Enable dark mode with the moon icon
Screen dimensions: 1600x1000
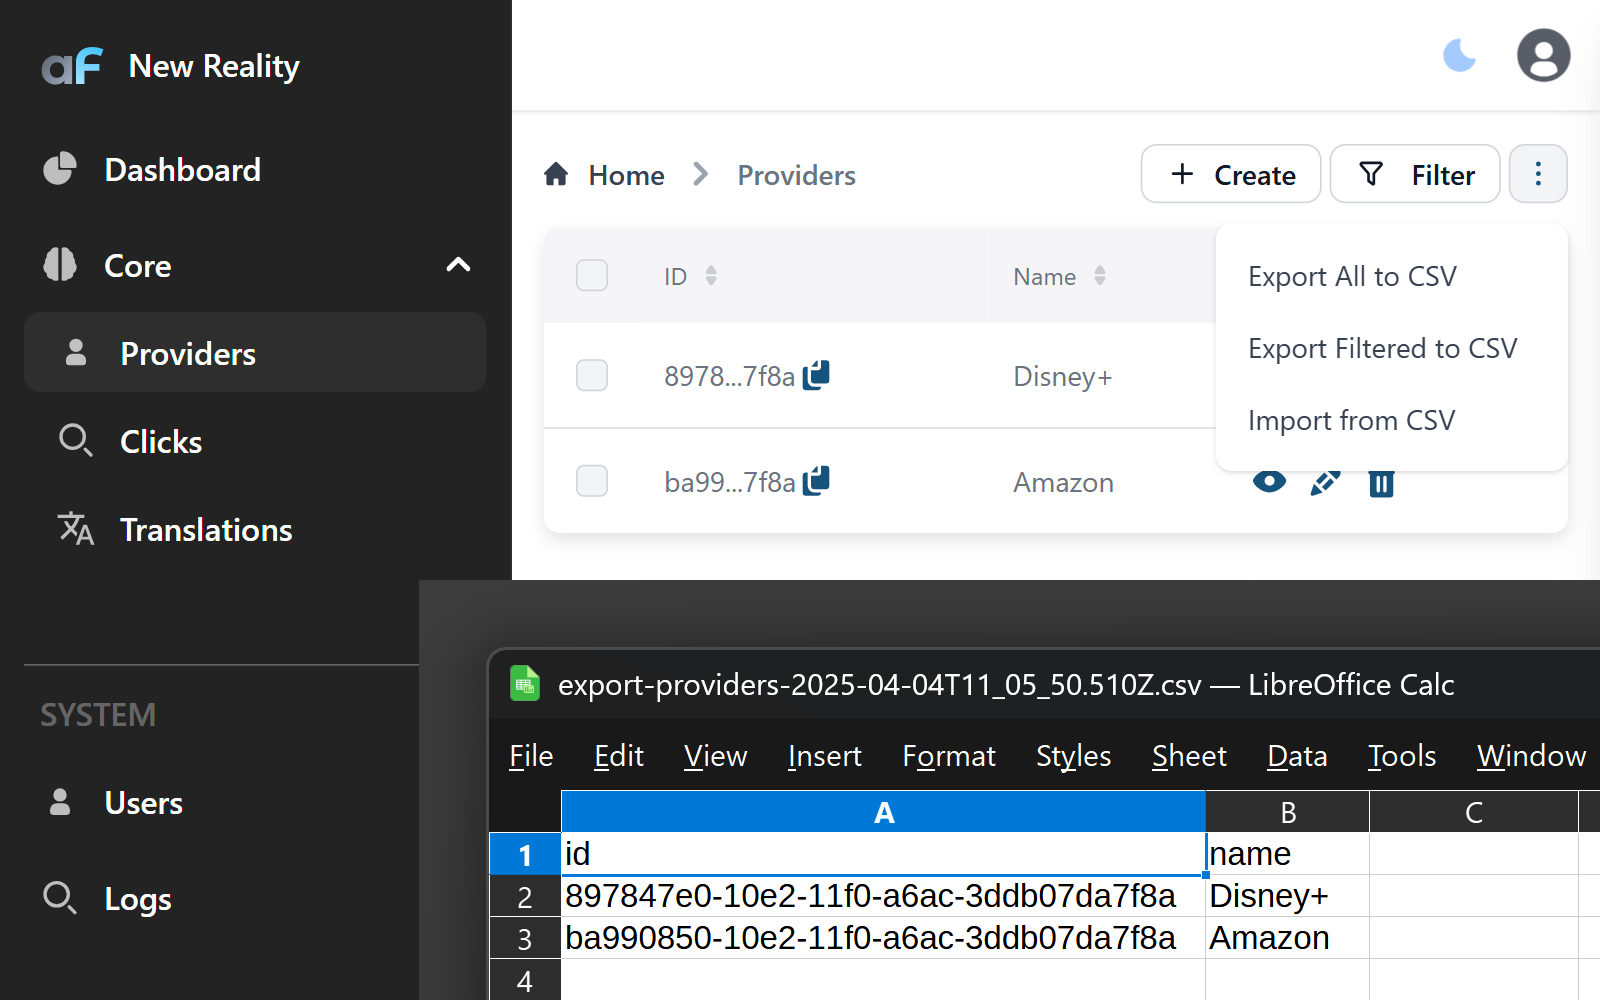pos(1460,56)
